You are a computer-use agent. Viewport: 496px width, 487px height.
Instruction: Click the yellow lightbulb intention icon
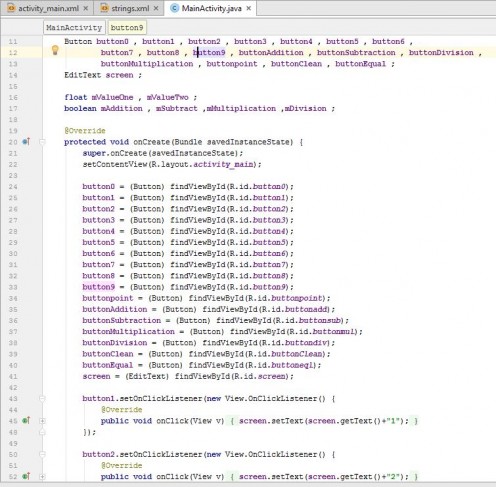point(55,50)
